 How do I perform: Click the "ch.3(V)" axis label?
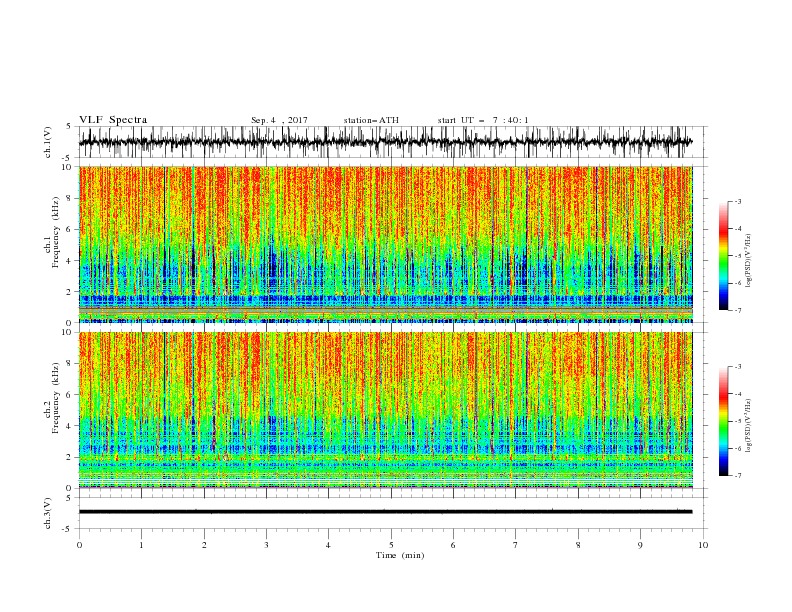(x=48, y=513)
